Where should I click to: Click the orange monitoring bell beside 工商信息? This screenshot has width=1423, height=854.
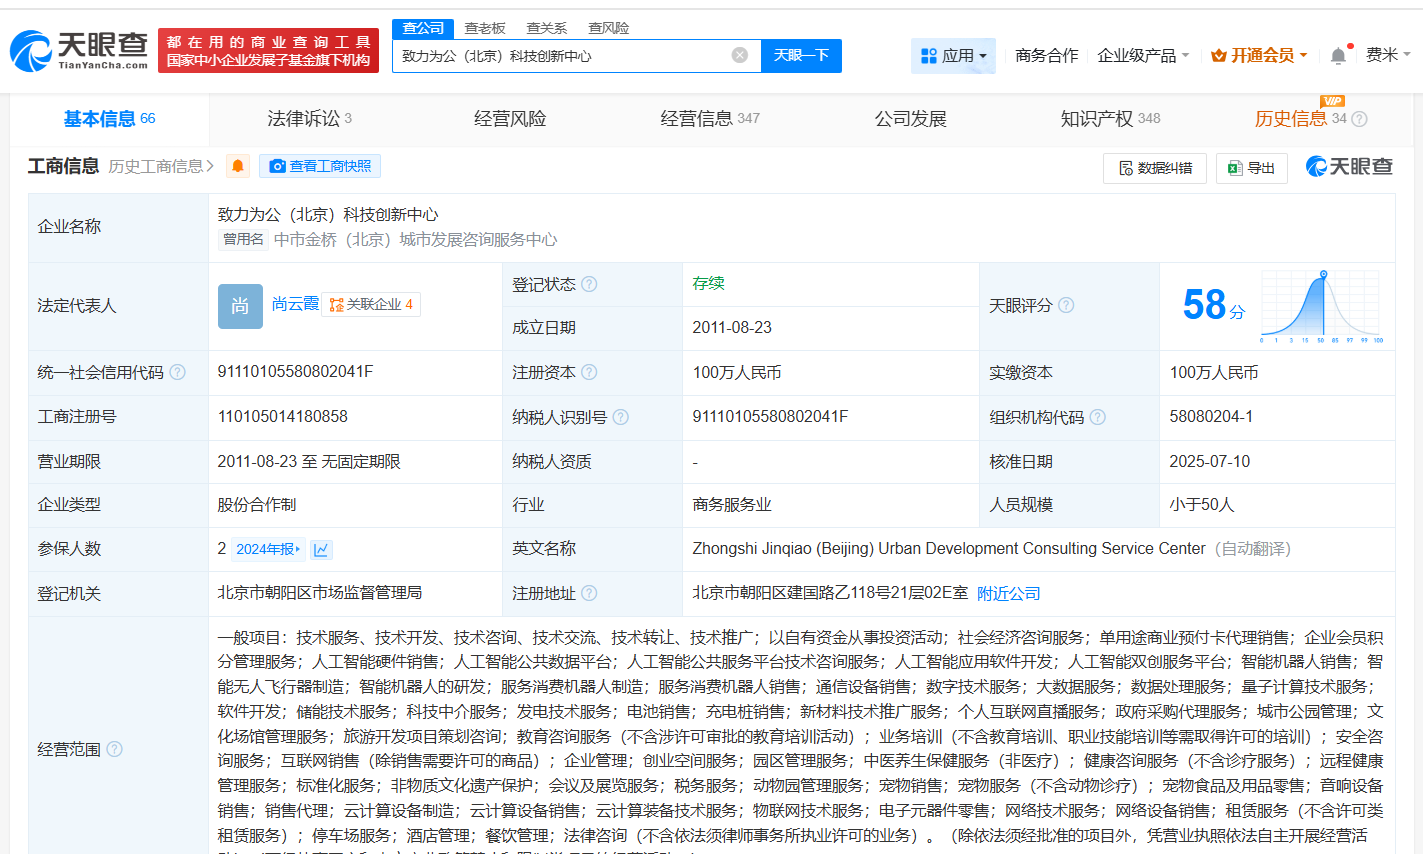click(x=237, y=166)
